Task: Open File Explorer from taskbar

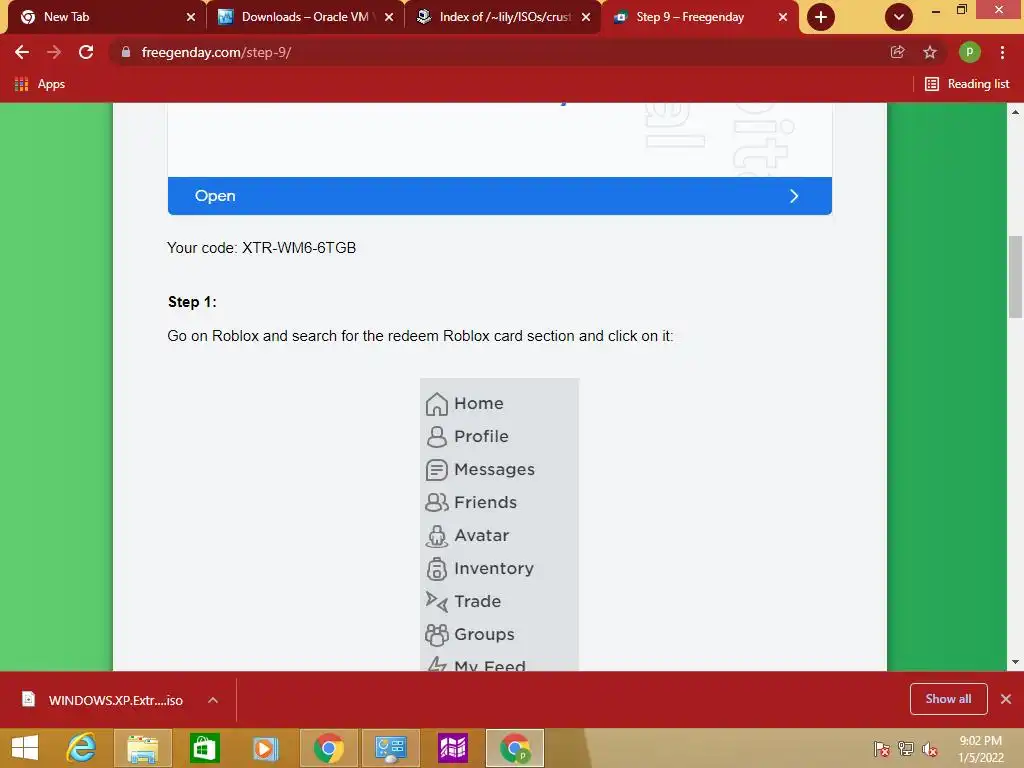Action: [x=143, y=748]
